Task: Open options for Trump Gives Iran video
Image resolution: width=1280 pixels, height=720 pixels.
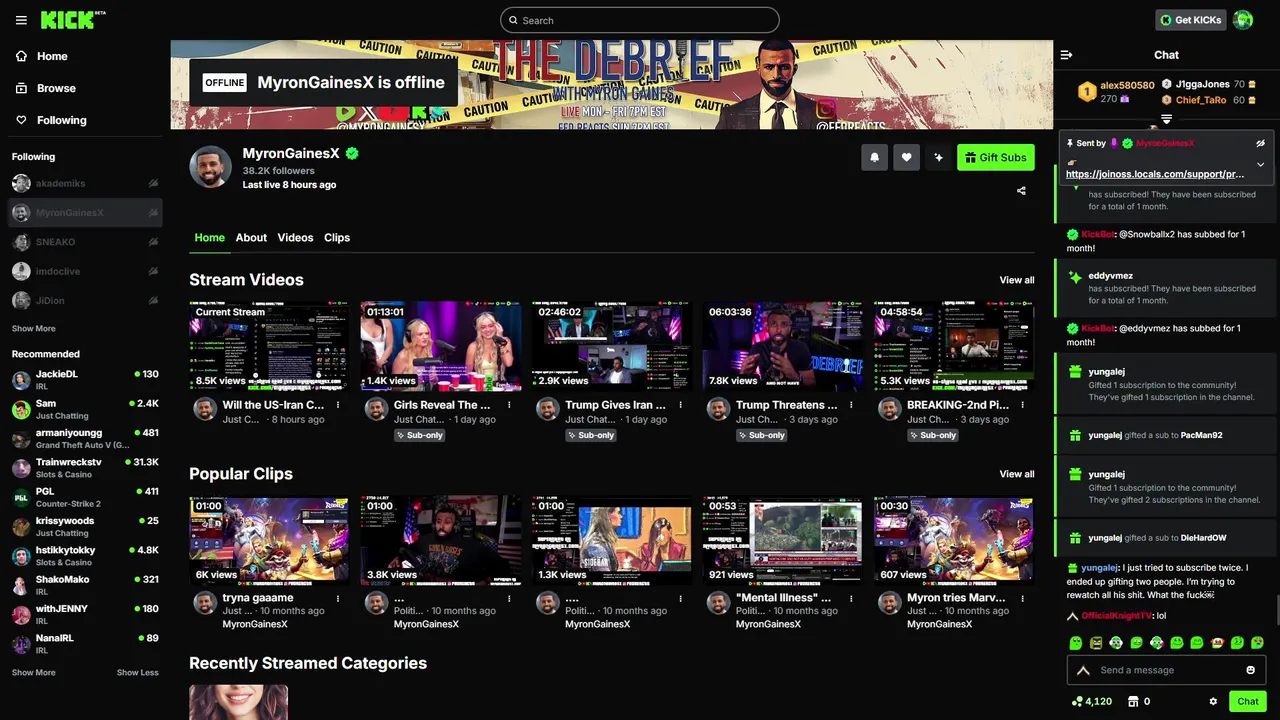Action: (x=680, y=405)
